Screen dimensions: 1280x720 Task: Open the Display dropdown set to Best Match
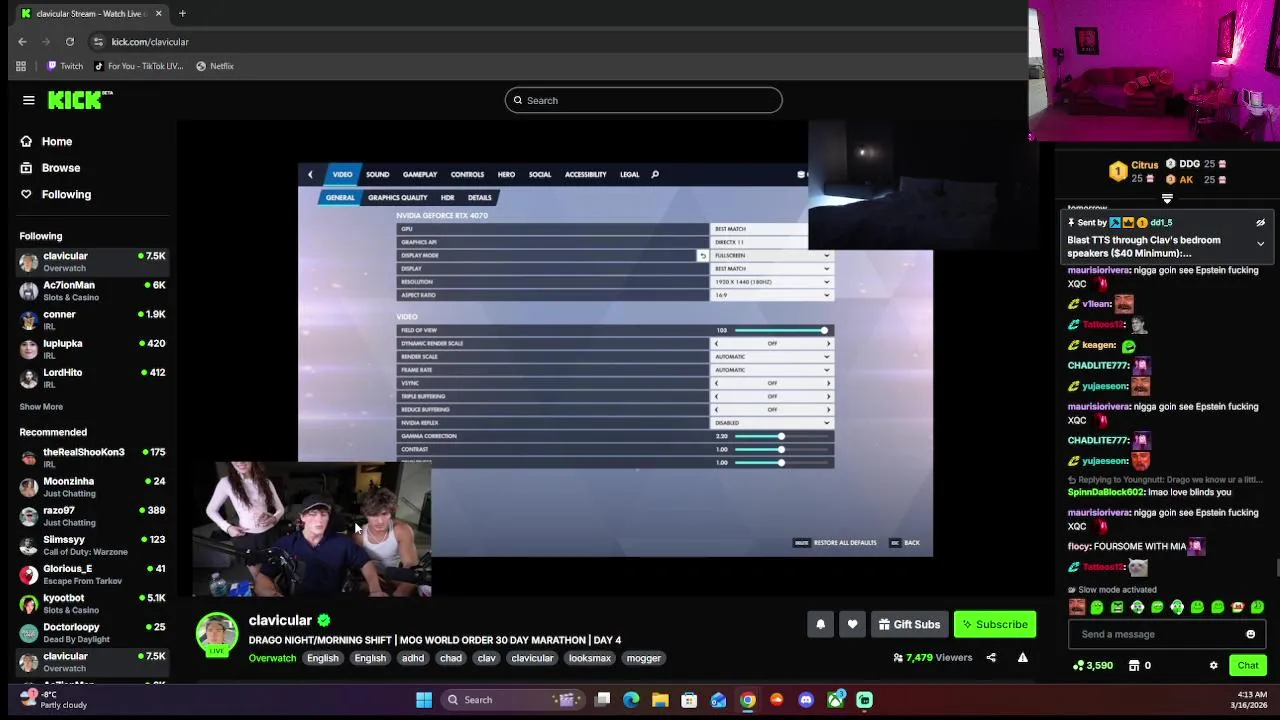point(771,268)
